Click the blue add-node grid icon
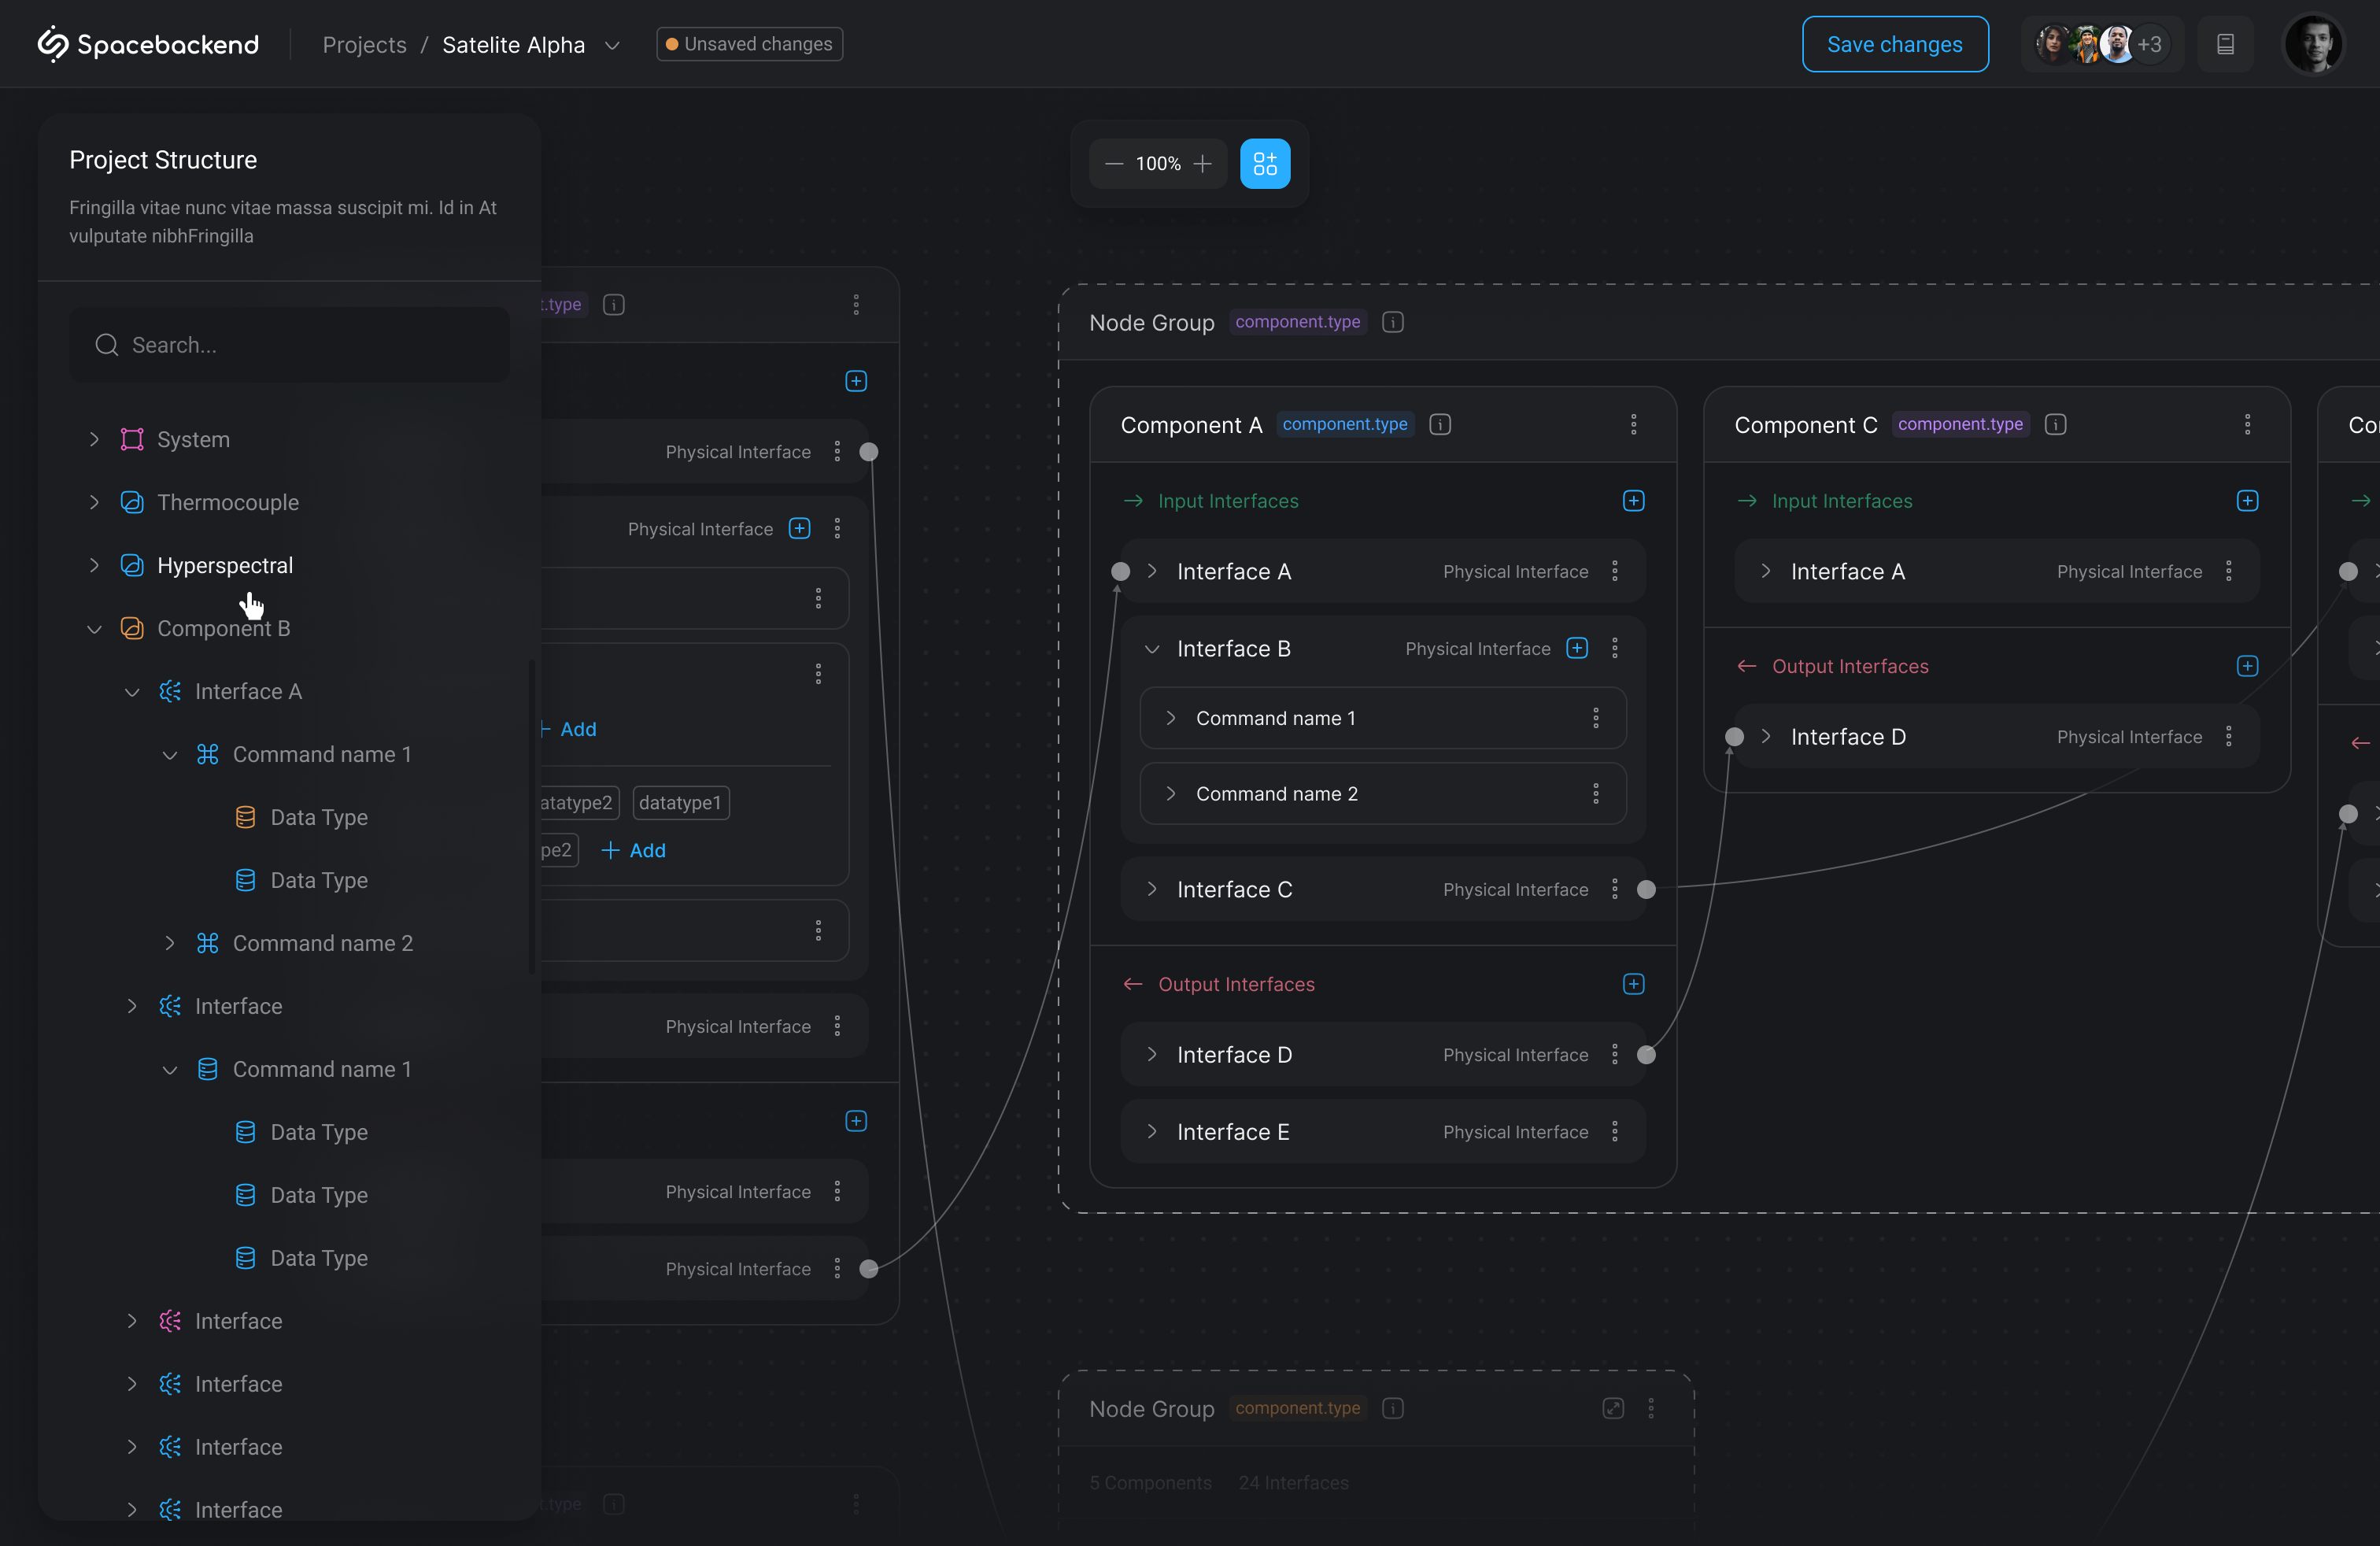This screenshot has width=2380, height=1546. [x=1265, y=163]
